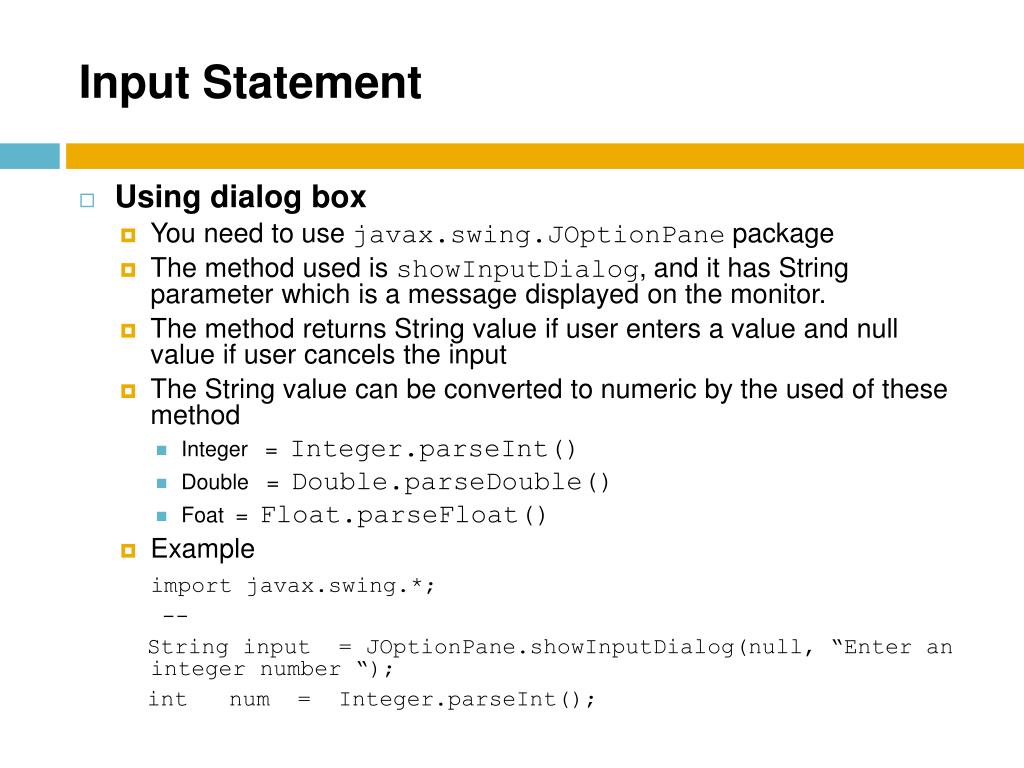Click the orange bullet before You need to use
This screenshot has width=1024, height=768.
tap(128, 235)
